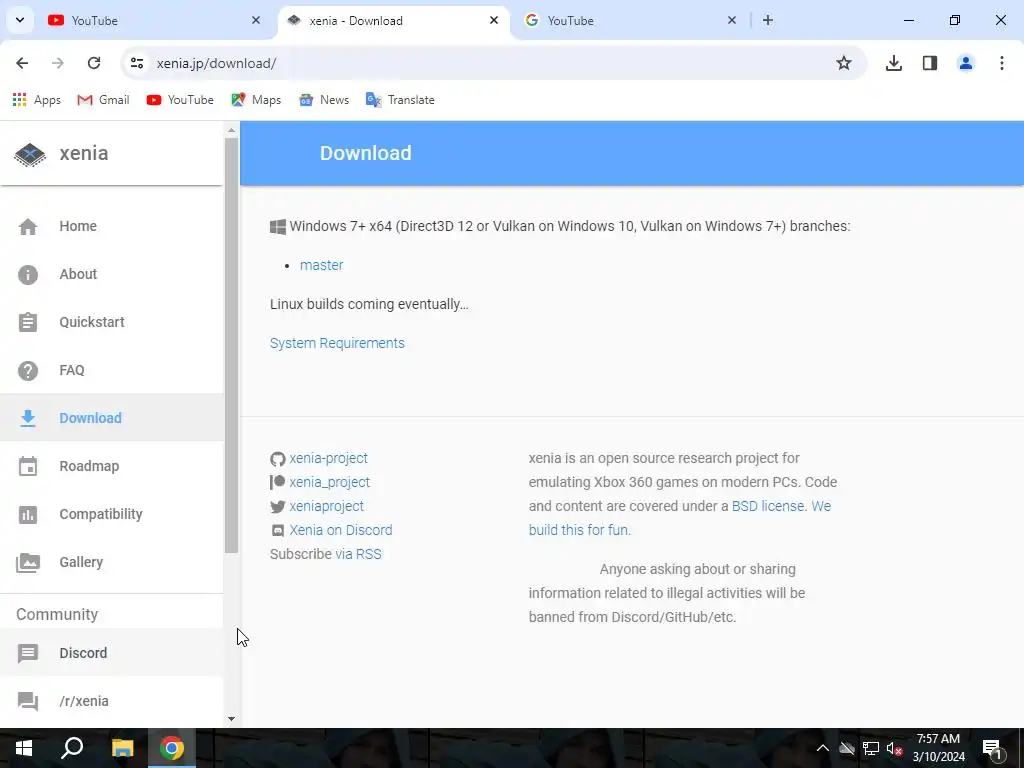The width and height of the screenshot is (1024, 768).
Task: Close the xenia - Download tab
Action: [494, 20]
